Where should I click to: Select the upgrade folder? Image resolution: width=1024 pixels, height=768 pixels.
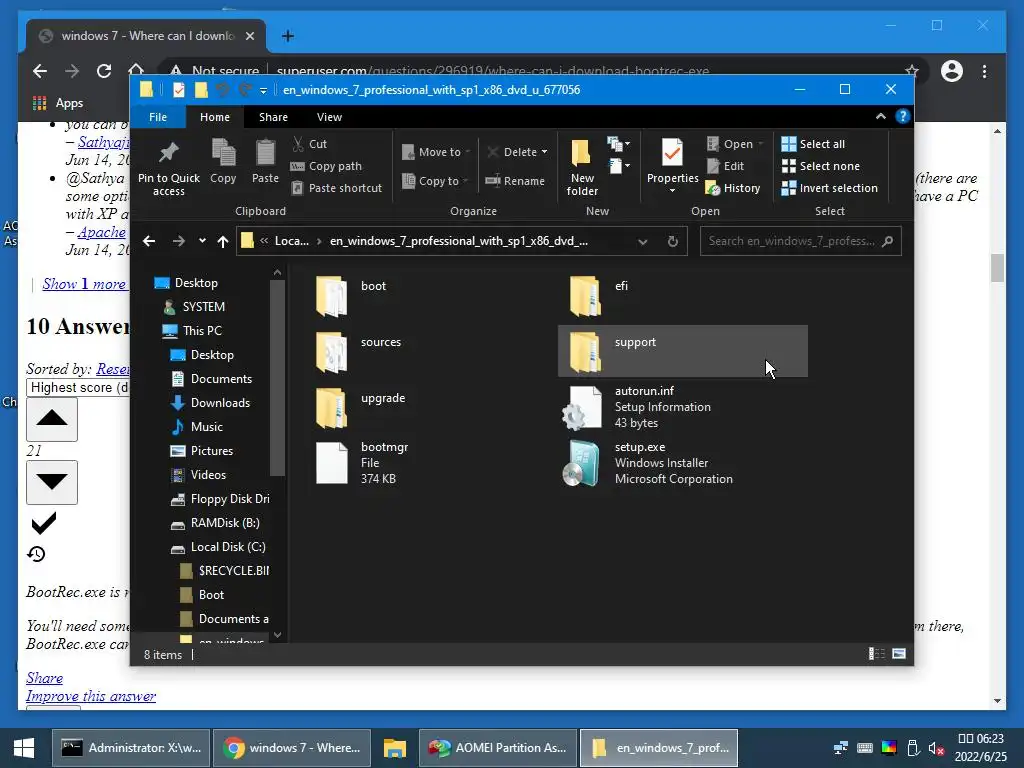pos(431,408)
